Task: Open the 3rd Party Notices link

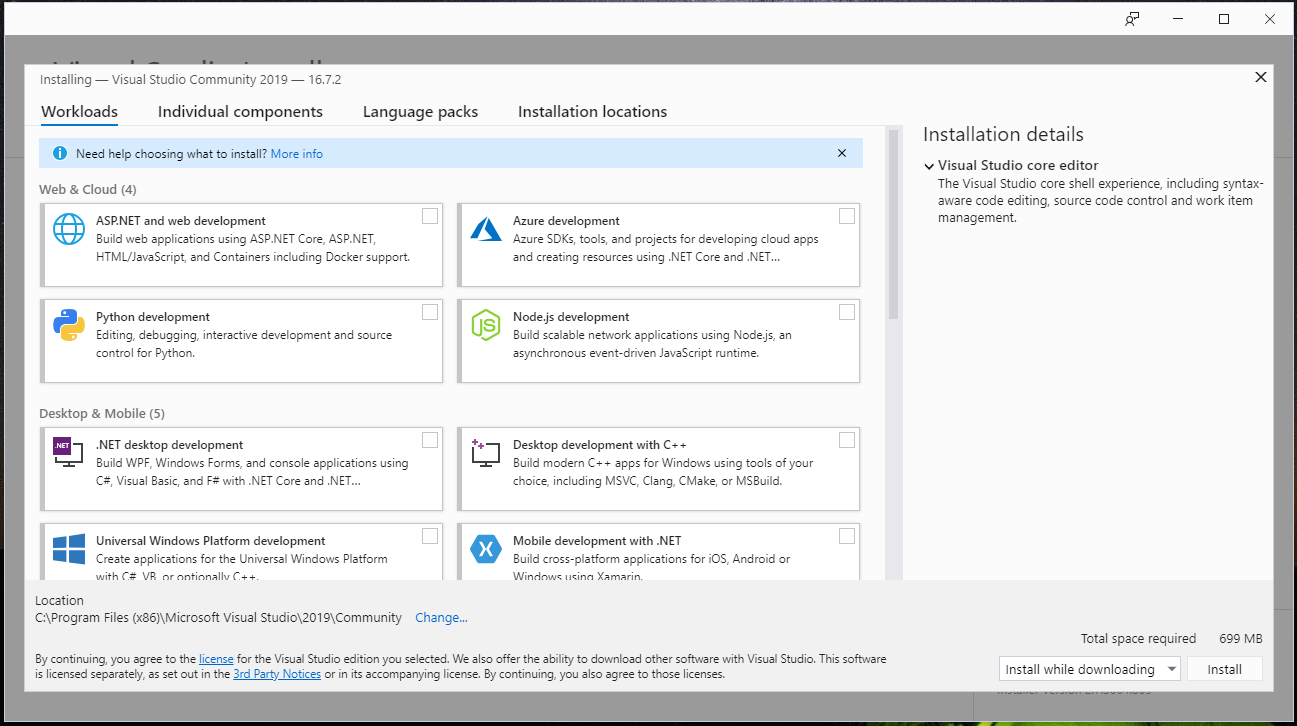Action: [x=277, y=674]
